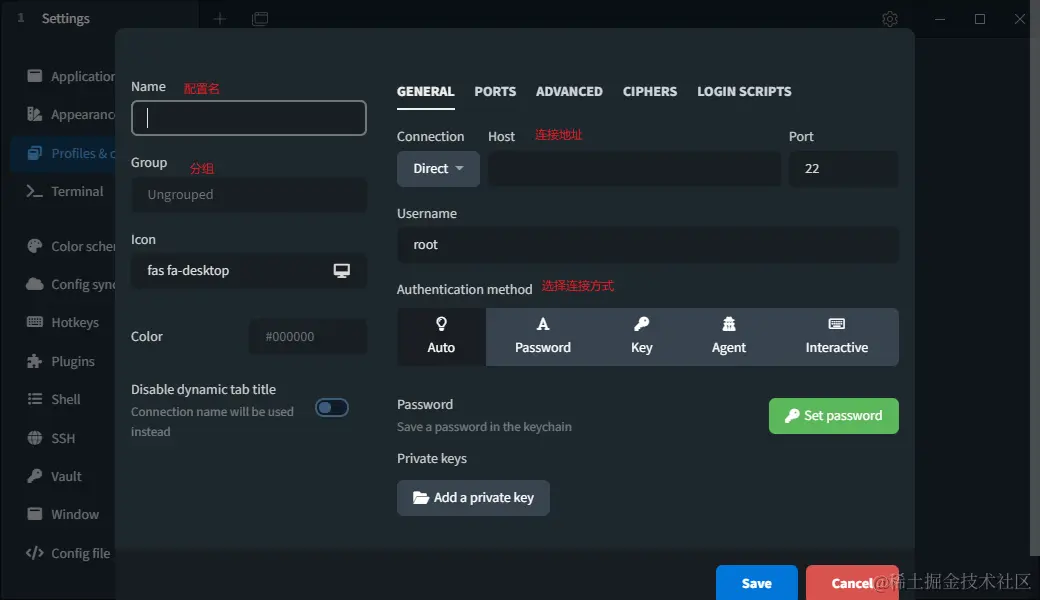1040x600 pixels.
Task: Select Password authentication method
Action: coord(543,336)
